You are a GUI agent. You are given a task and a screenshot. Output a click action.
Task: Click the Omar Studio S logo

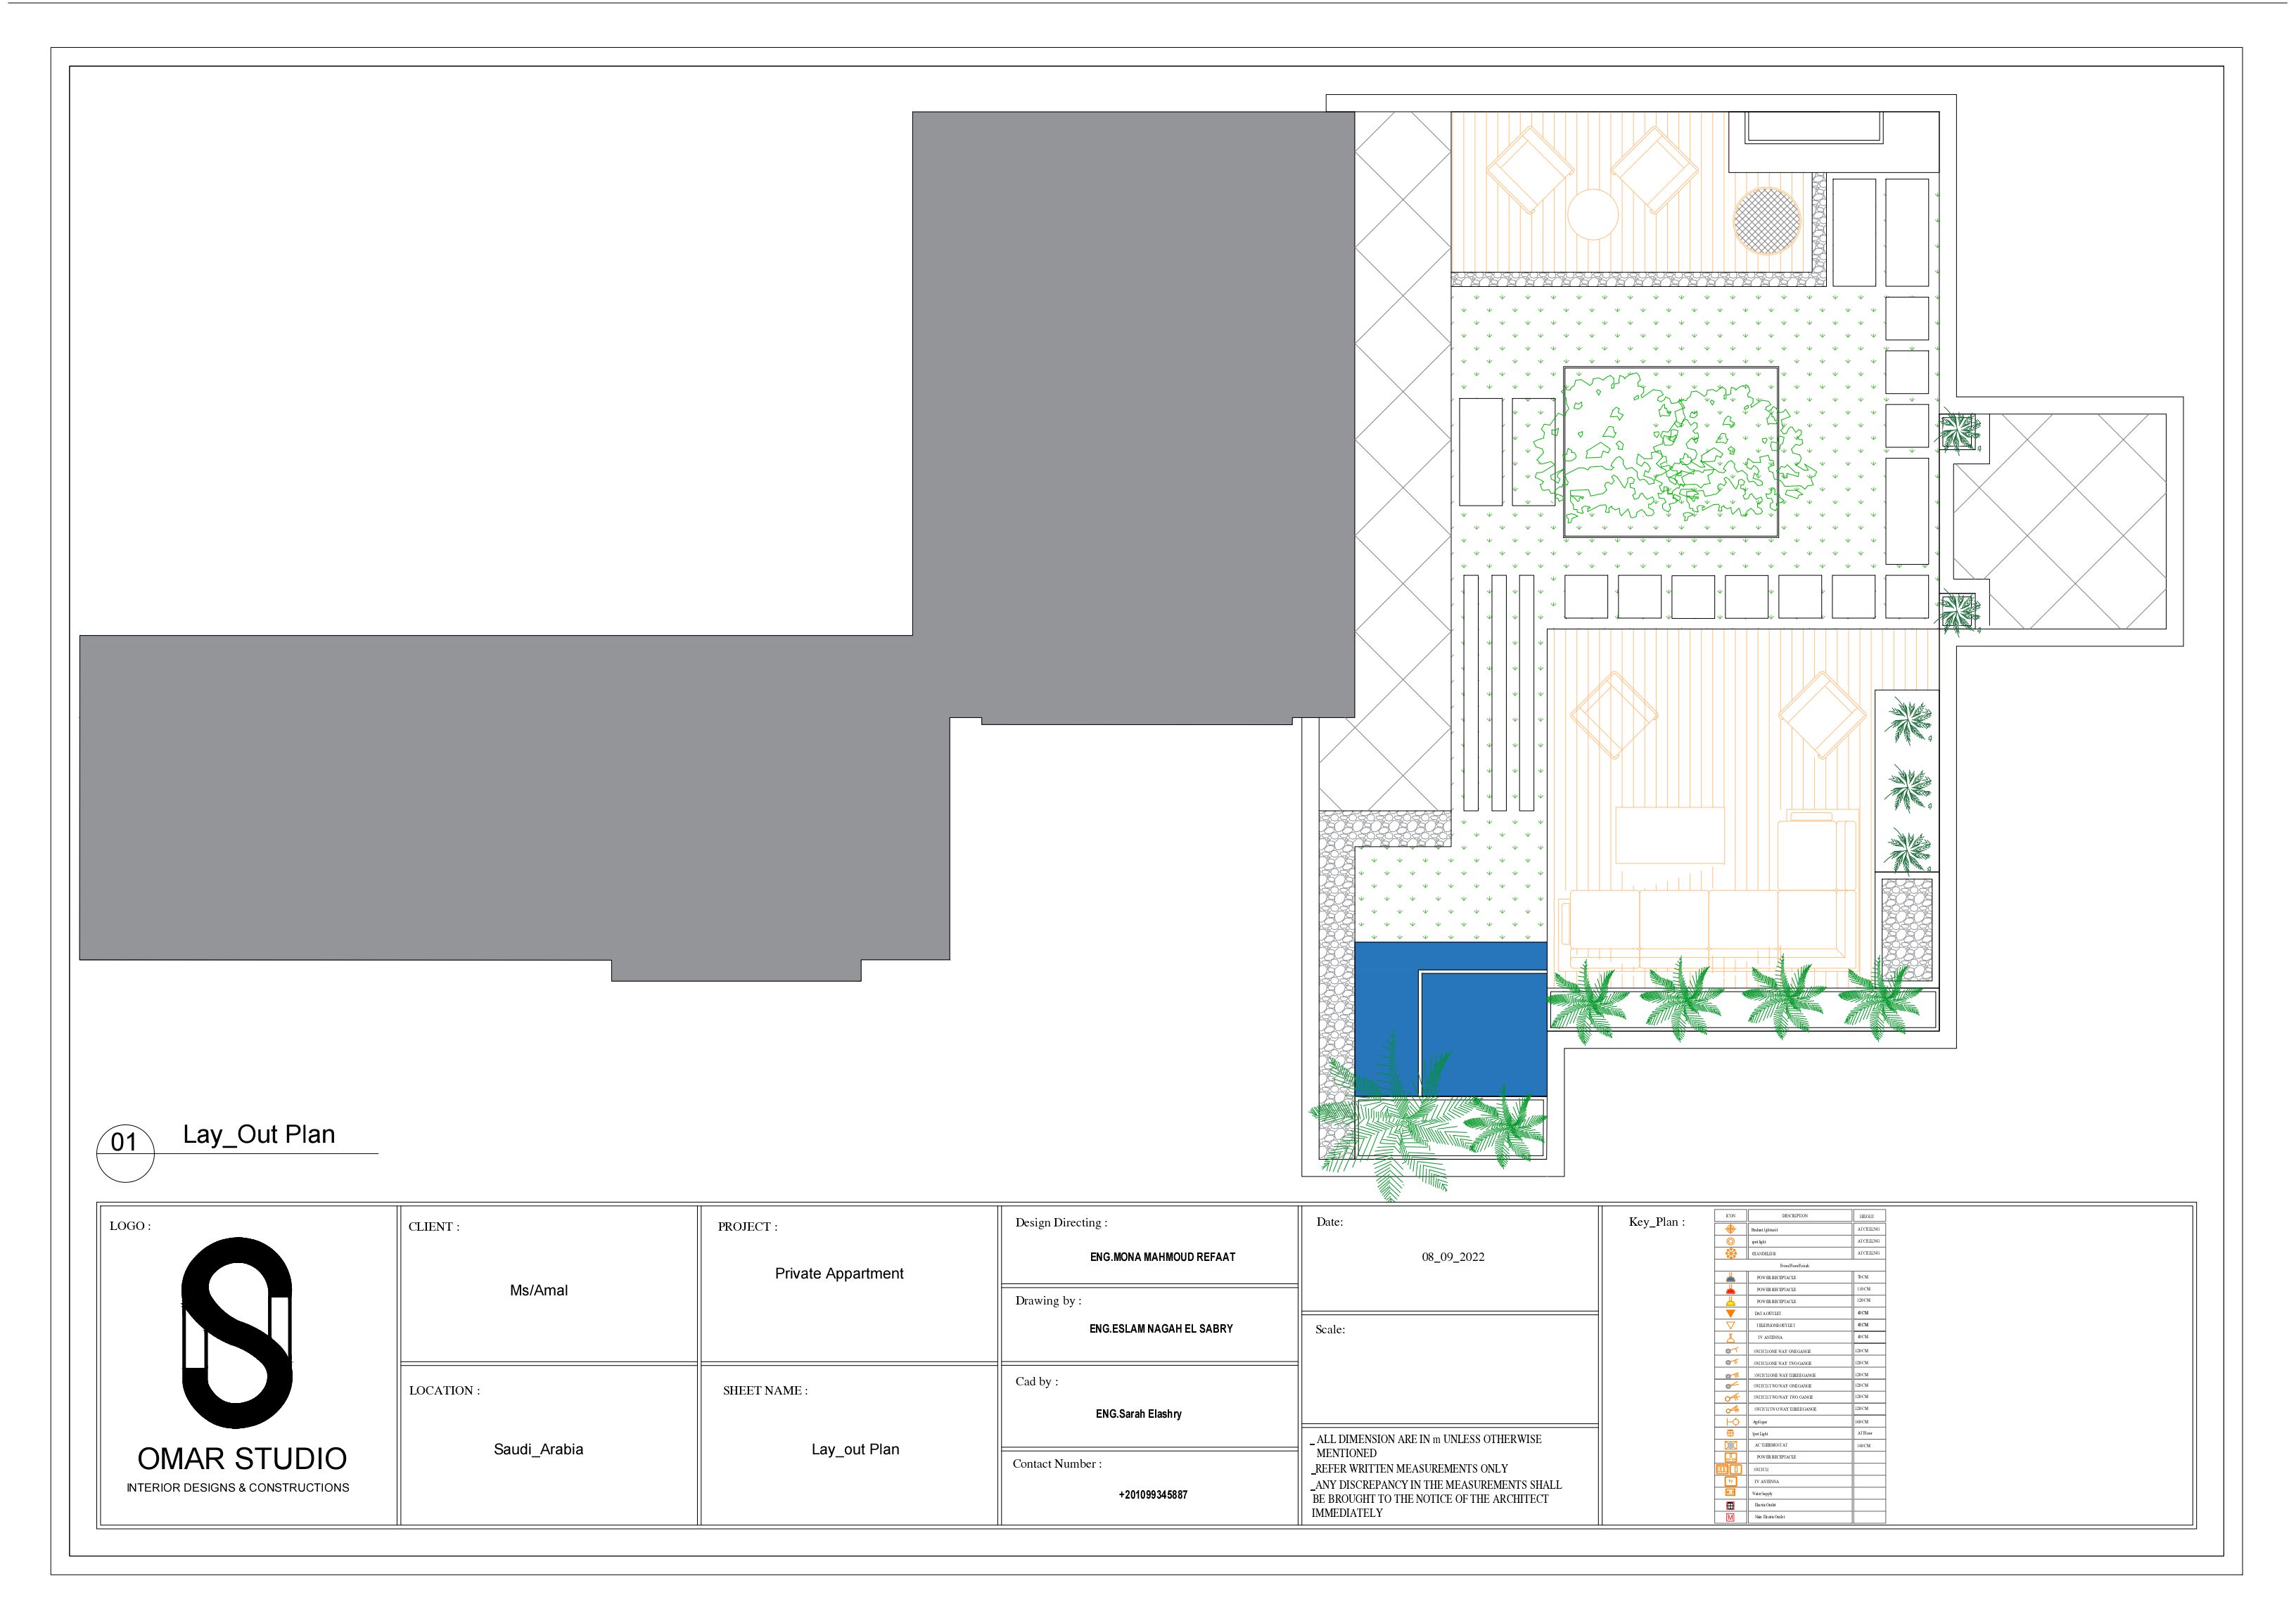coord(237,1332)
